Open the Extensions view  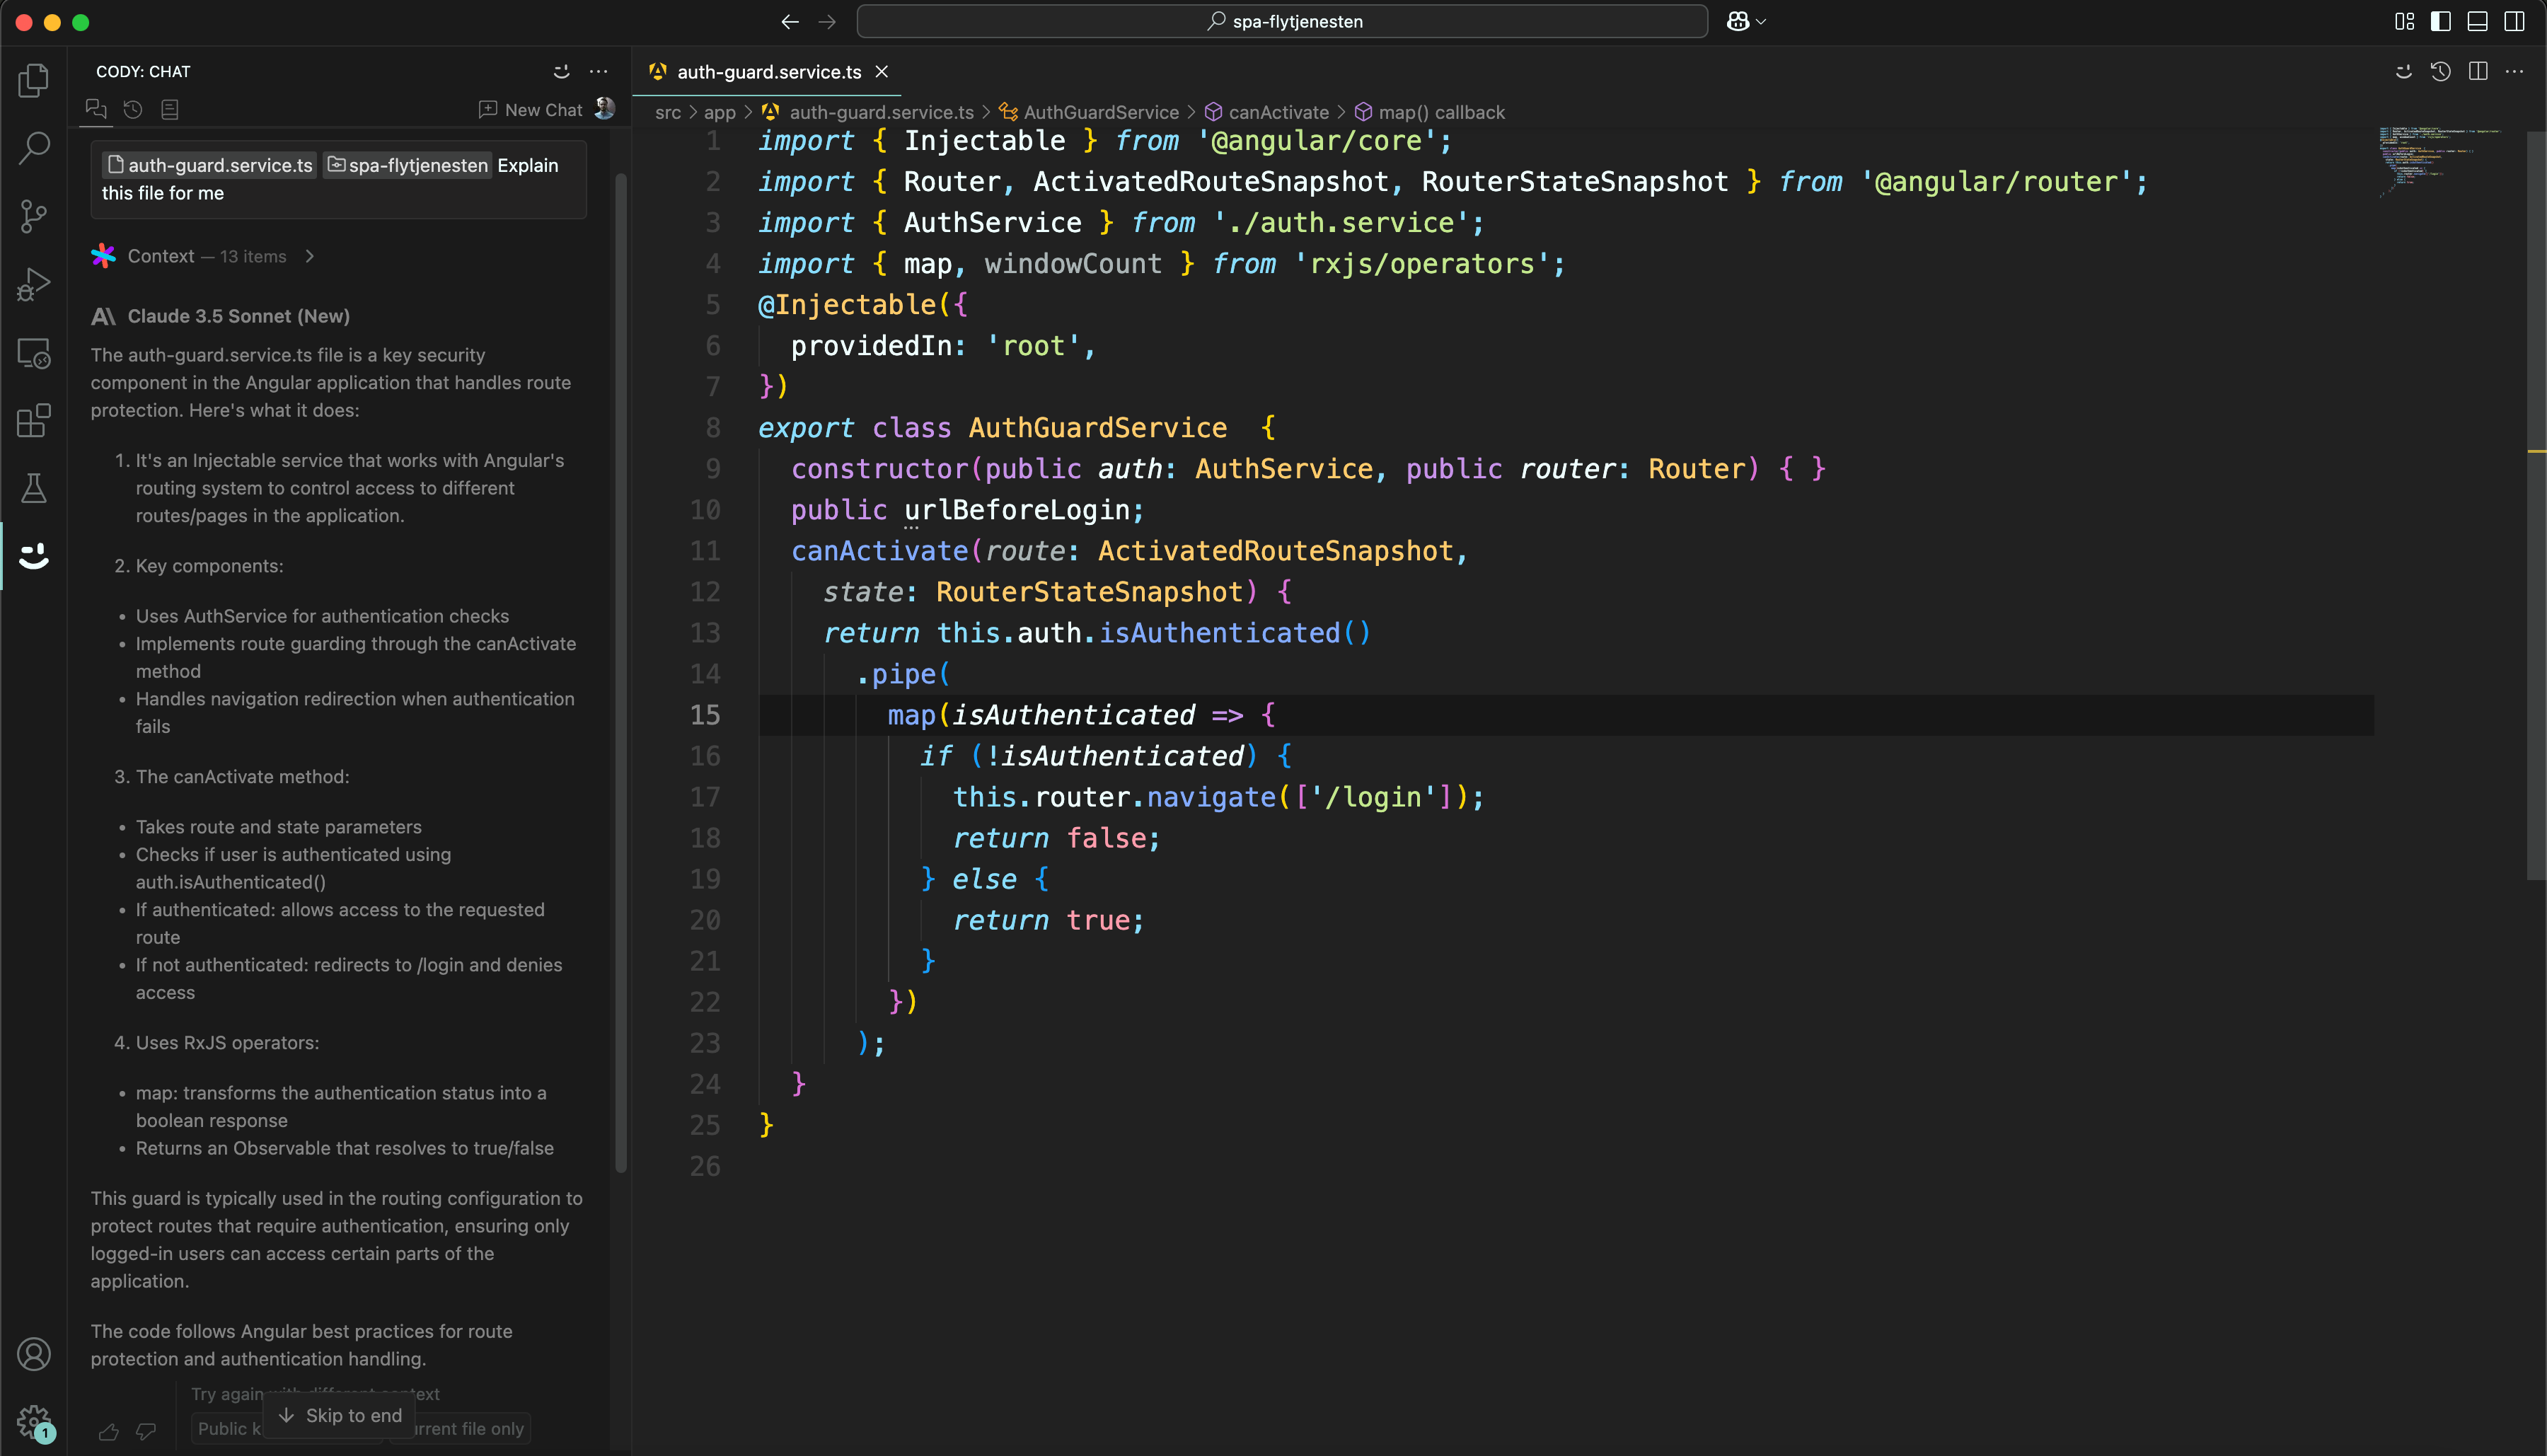[x=34, y=421]
